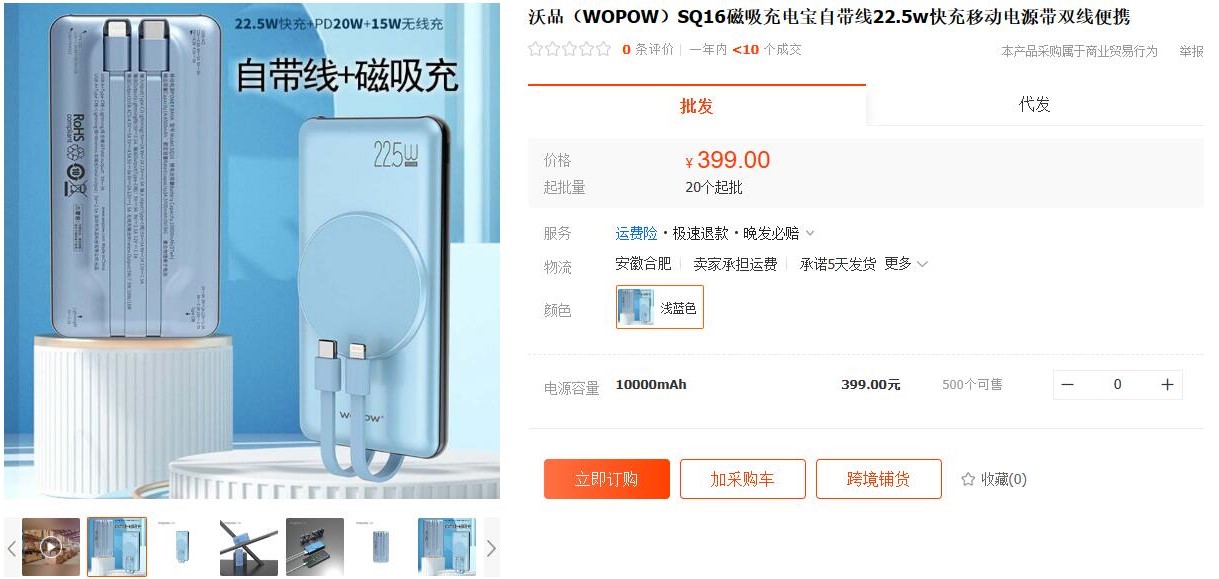Open the 运费险 service link
Viewport: 1219px width, 579px height.
636,234
